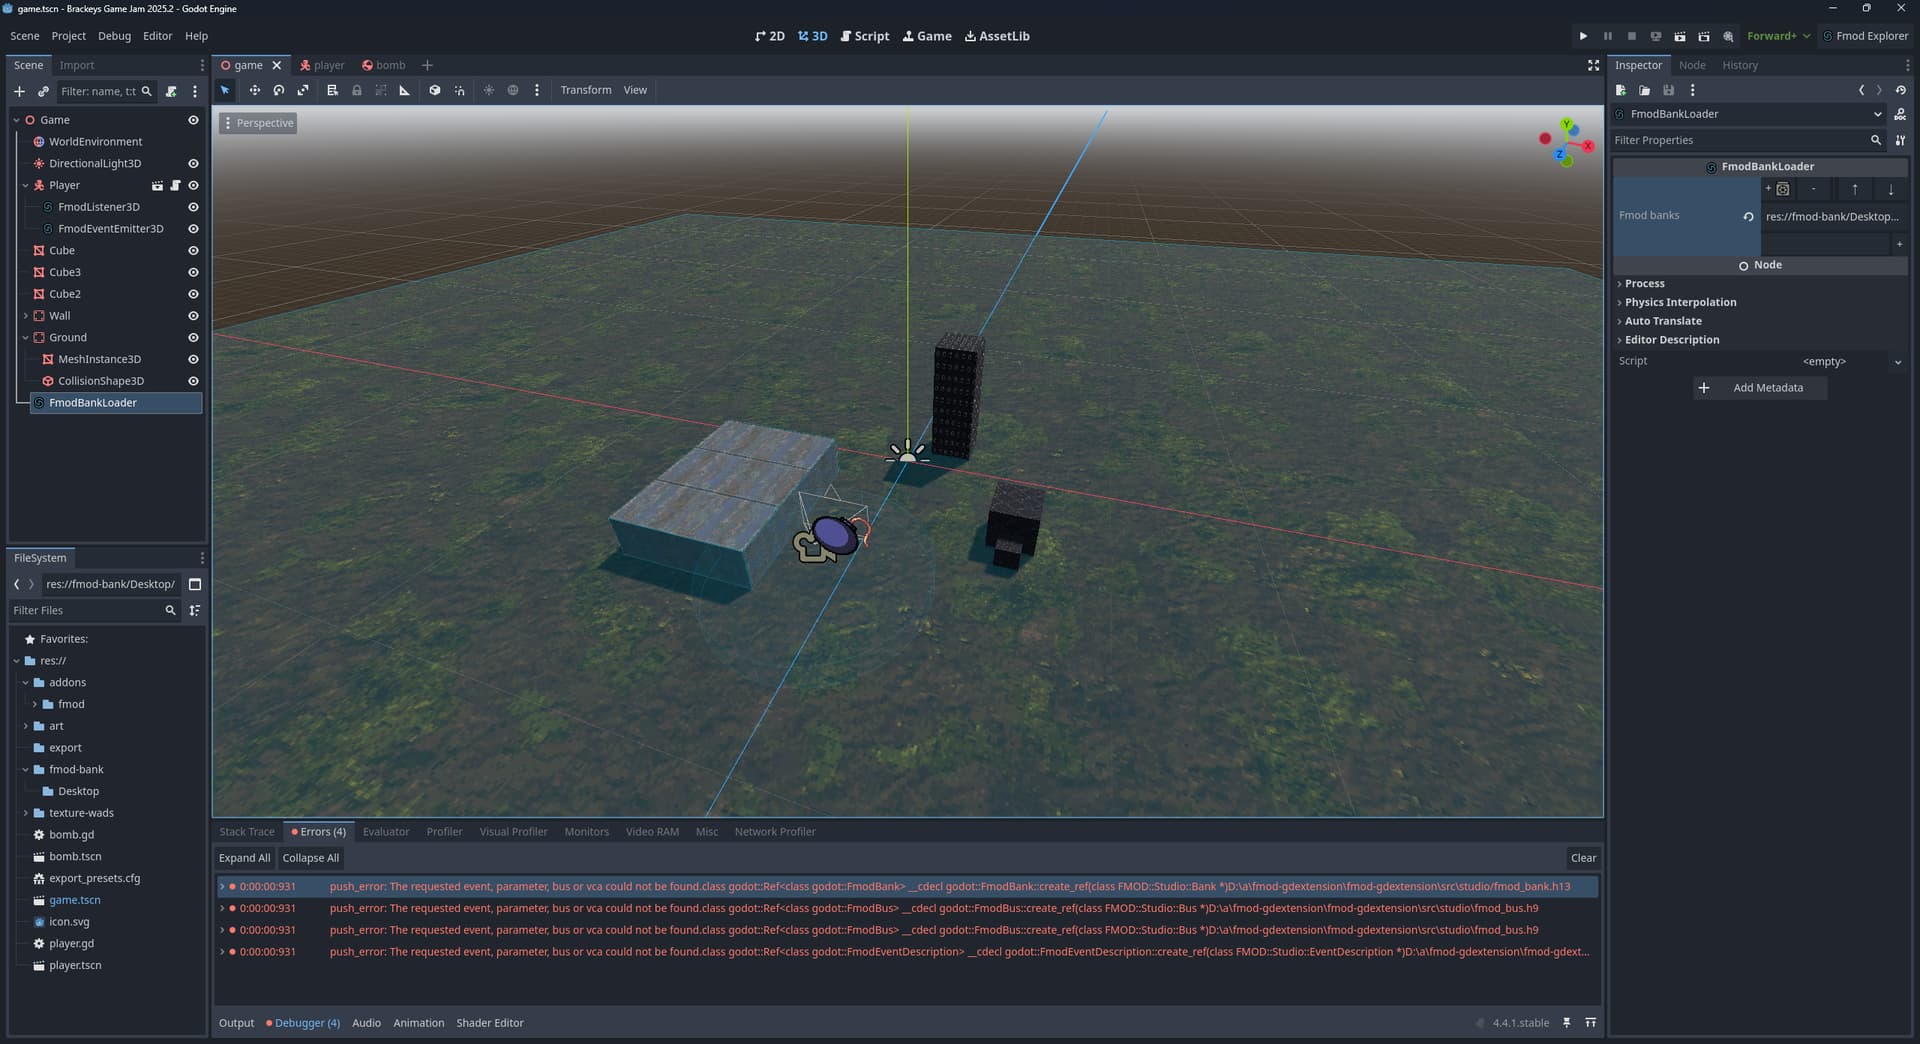This screenshot has height=1044, width=1920.
Task: Open the Forward+ renderer dropdown
Action: [1778, 36]
